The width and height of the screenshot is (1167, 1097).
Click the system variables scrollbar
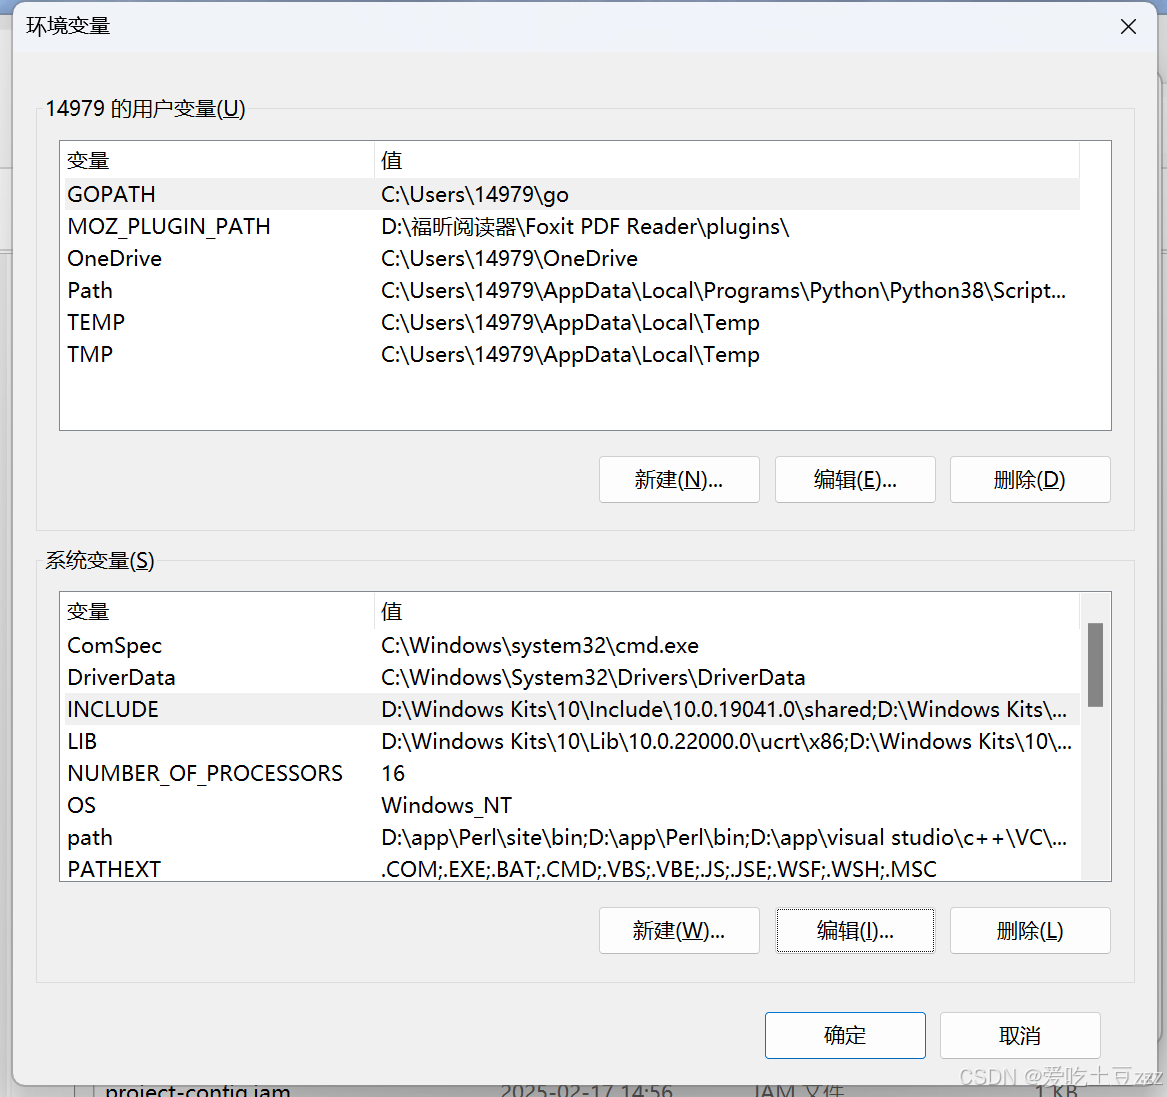(1095, 665)
